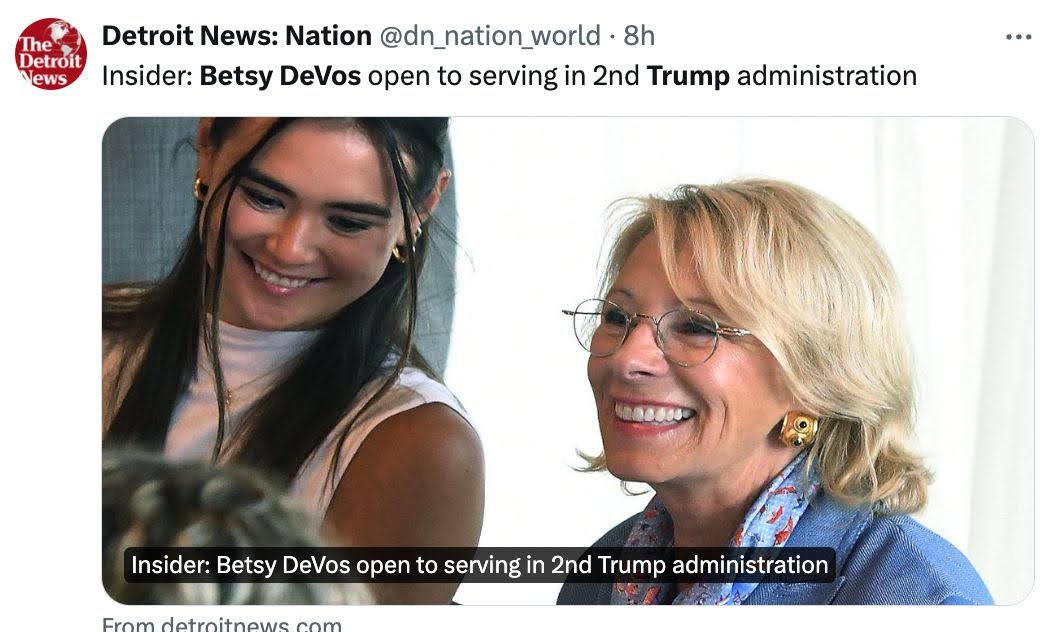The height and width of the screenshot is (632, 1056).
Task: Click the 8h post timestamp
Action: pyautogui.click(x=639, y=36)
